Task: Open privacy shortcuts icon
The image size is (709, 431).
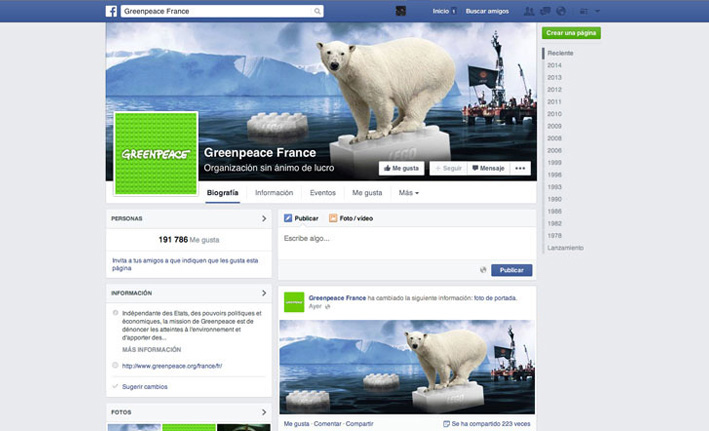Action: point(584,11)
